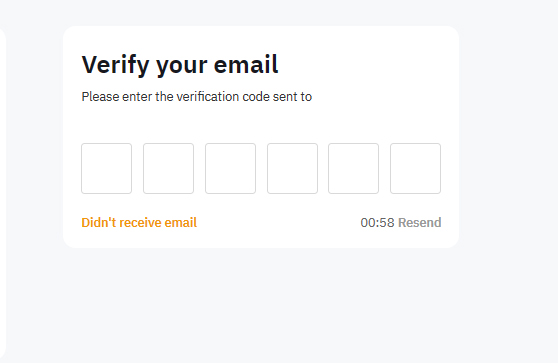Click the word "code" in the subtitle

click(256, 96)
